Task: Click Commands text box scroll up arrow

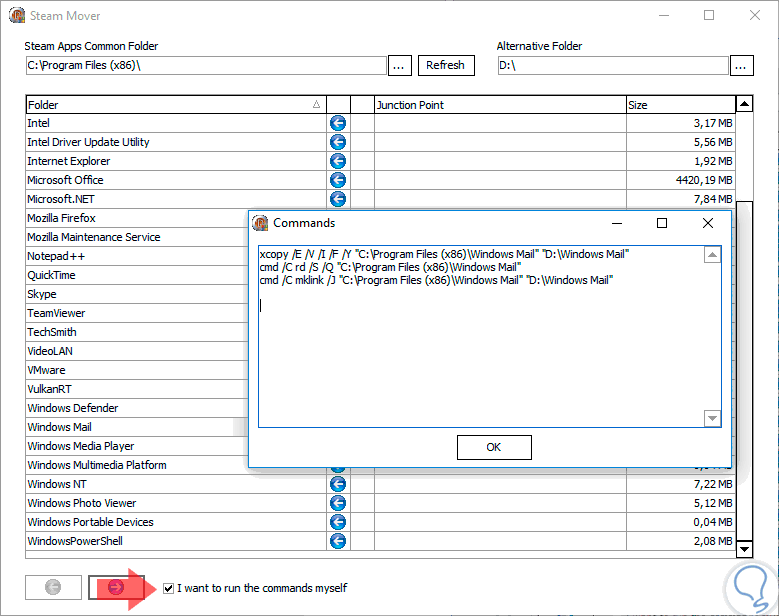Action: tap(712, 255)
